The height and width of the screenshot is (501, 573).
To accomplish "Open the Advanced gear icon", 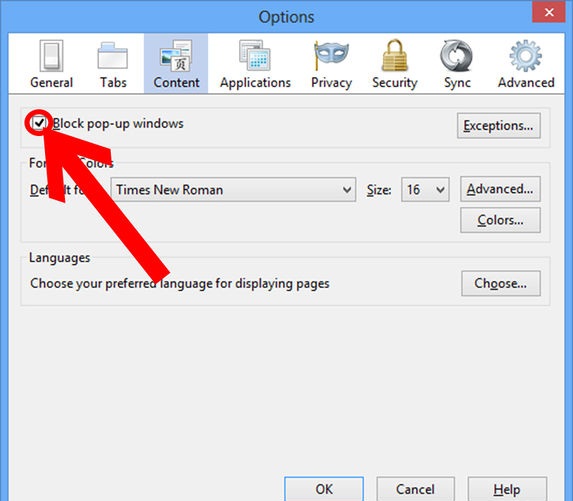I will point(525,56).
